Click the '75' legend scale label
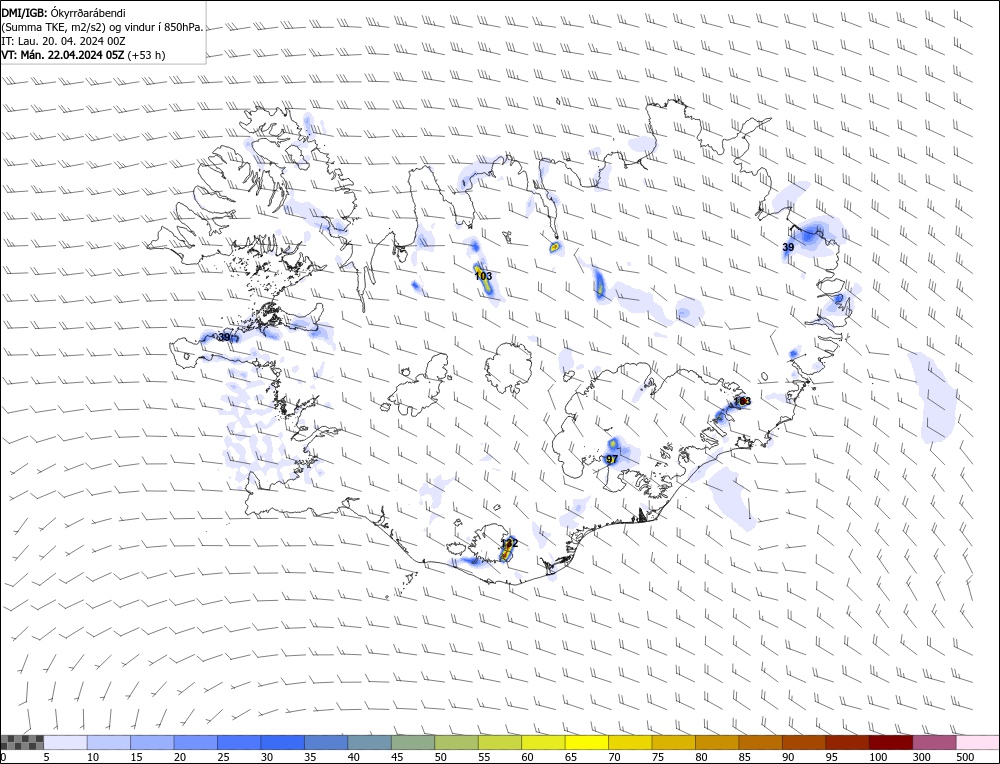The width and height of the screenshot is (1000, 764). [657, 757]
